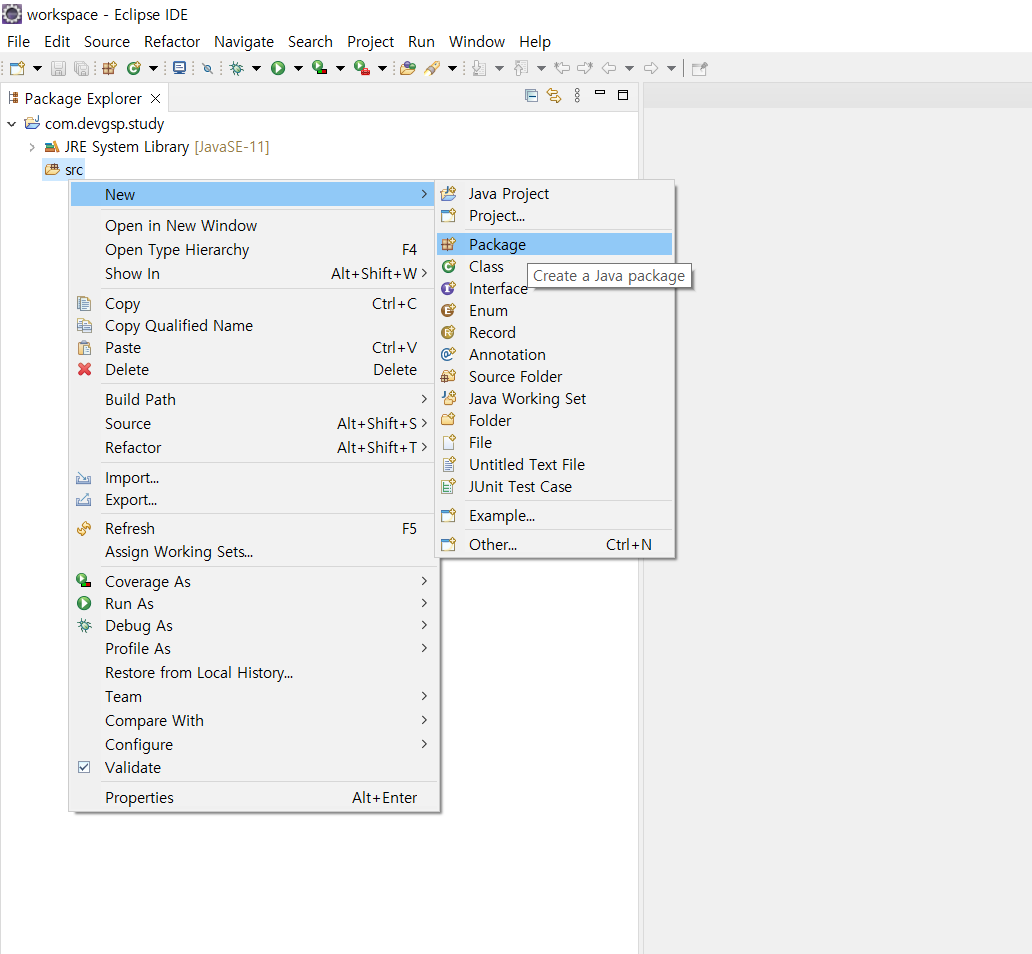This screenshot has height=954, width=1032.
Task: Click the Run Last Tool icon
Action: point(362,68)
